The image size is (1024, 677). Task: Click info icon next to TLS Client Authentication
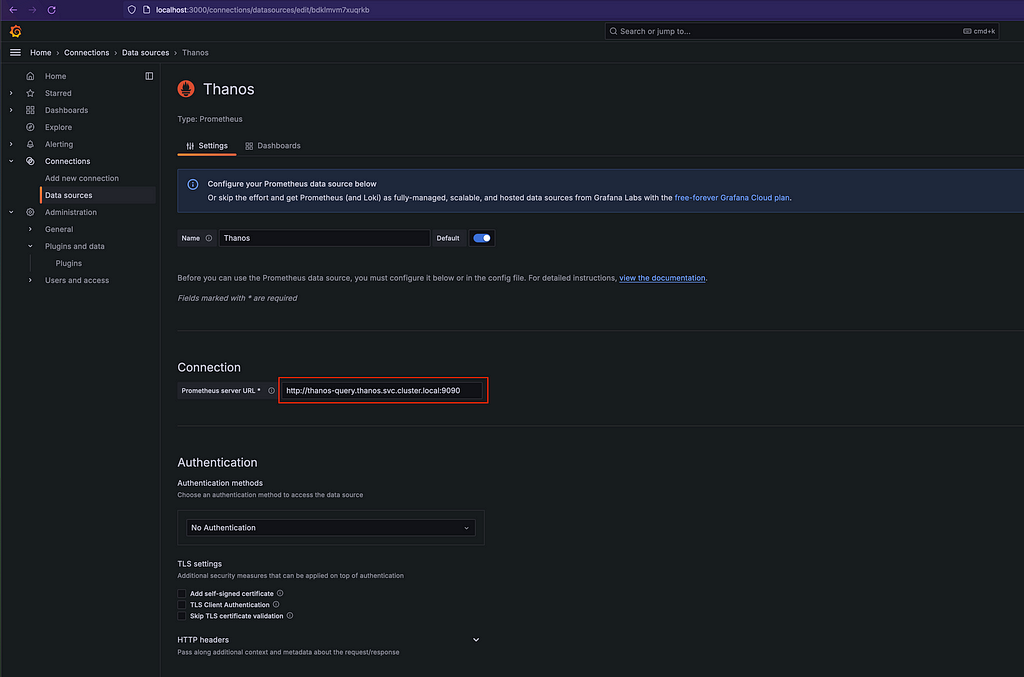[276, 604]
